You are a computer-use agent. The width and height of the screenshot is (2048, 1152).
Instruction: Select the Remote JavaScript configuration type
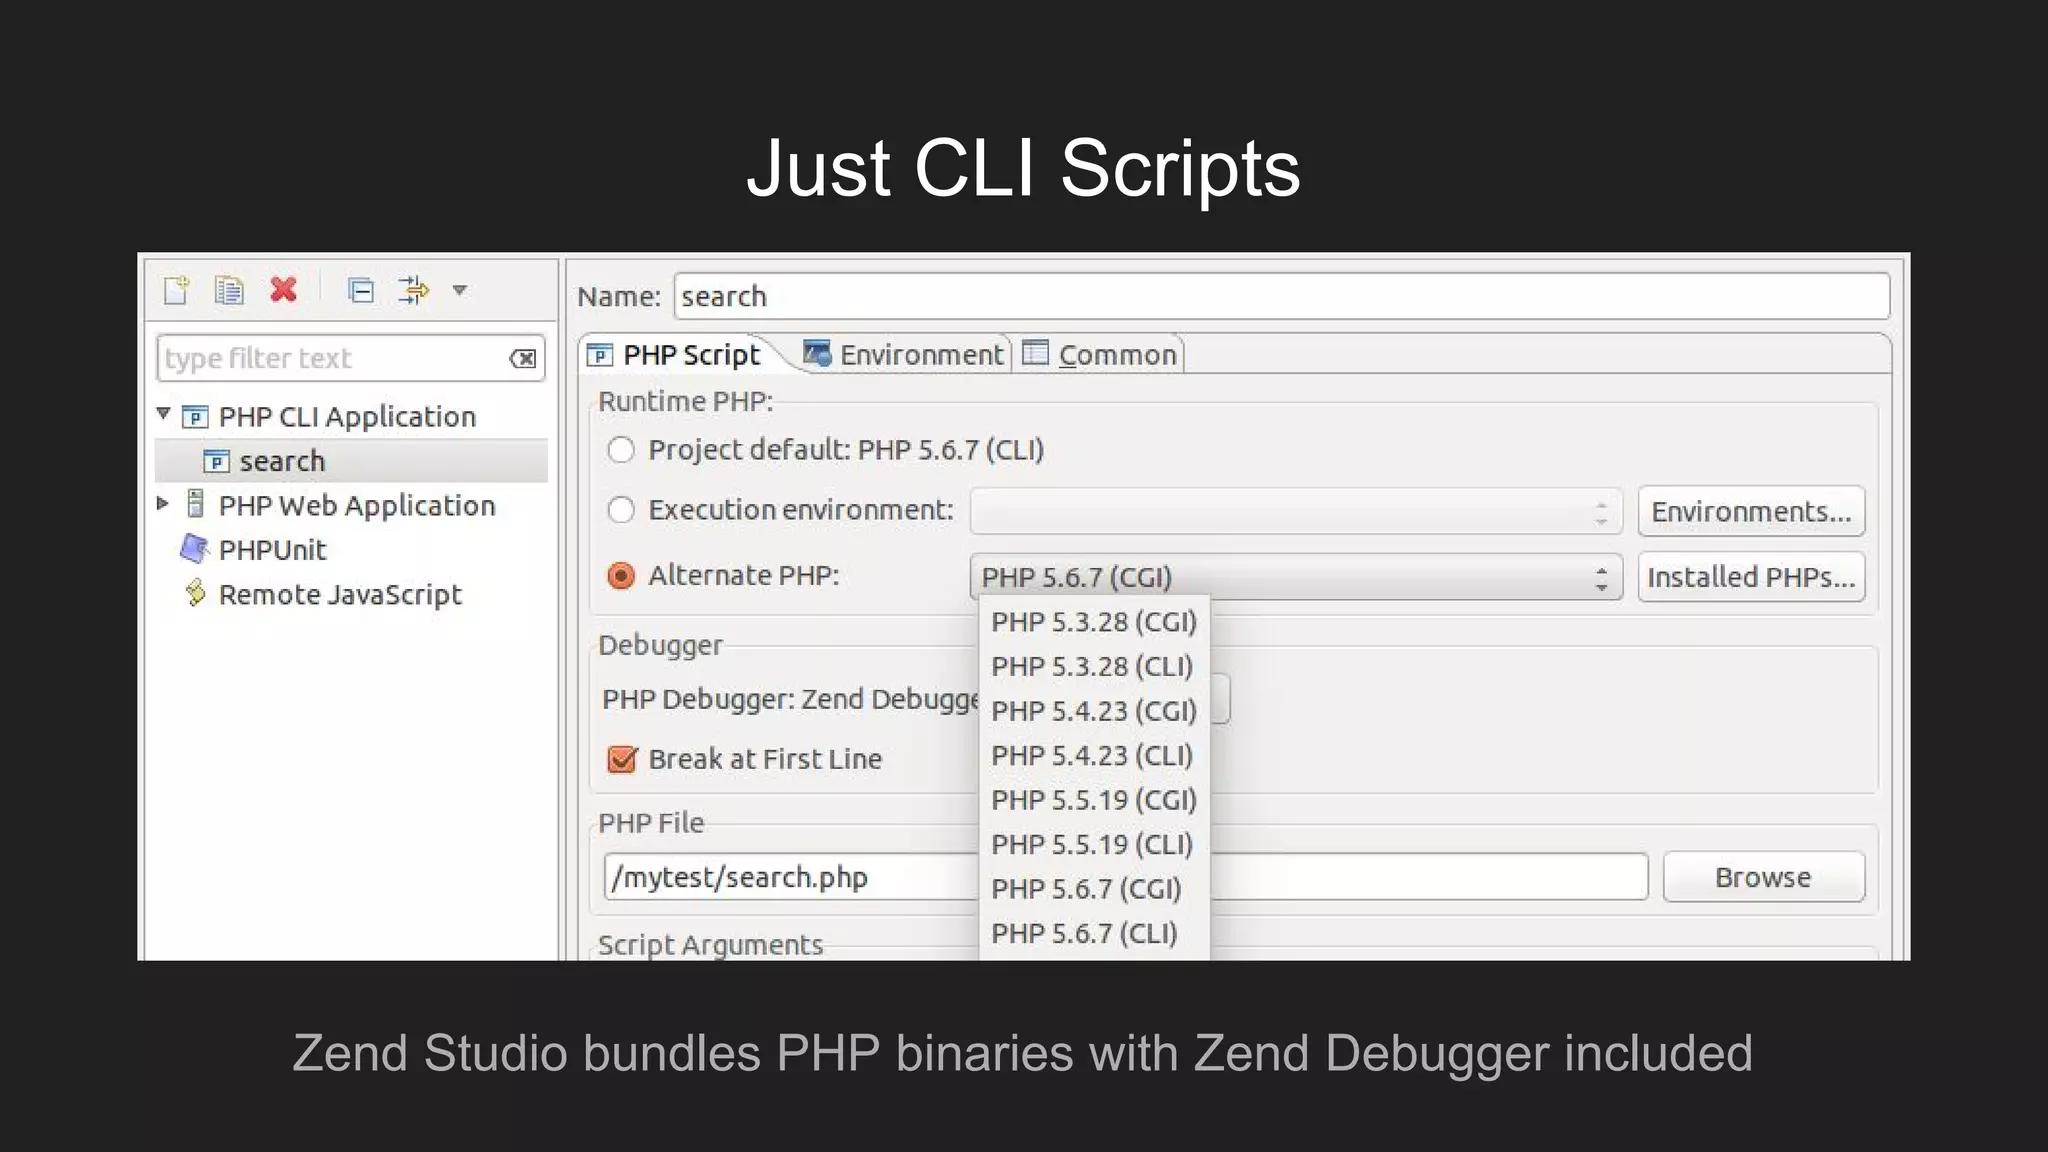(340, 594)
